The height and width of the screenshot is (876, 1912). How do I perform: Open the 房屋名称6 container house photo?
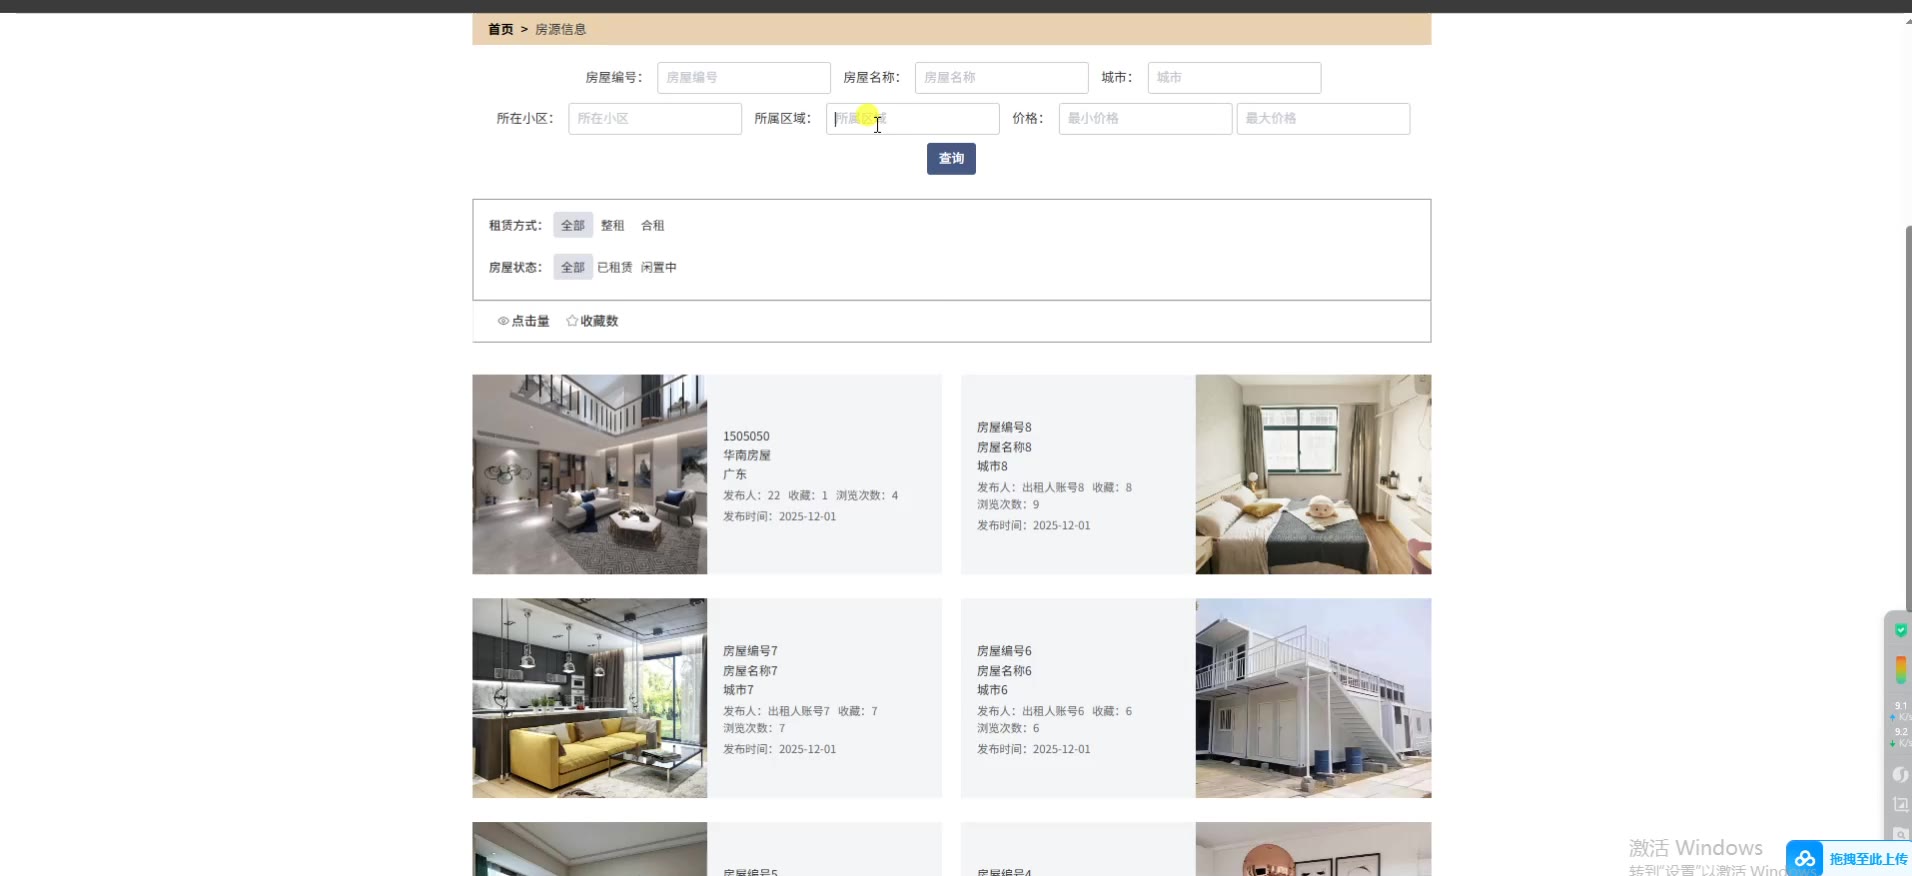(1314, 698)
